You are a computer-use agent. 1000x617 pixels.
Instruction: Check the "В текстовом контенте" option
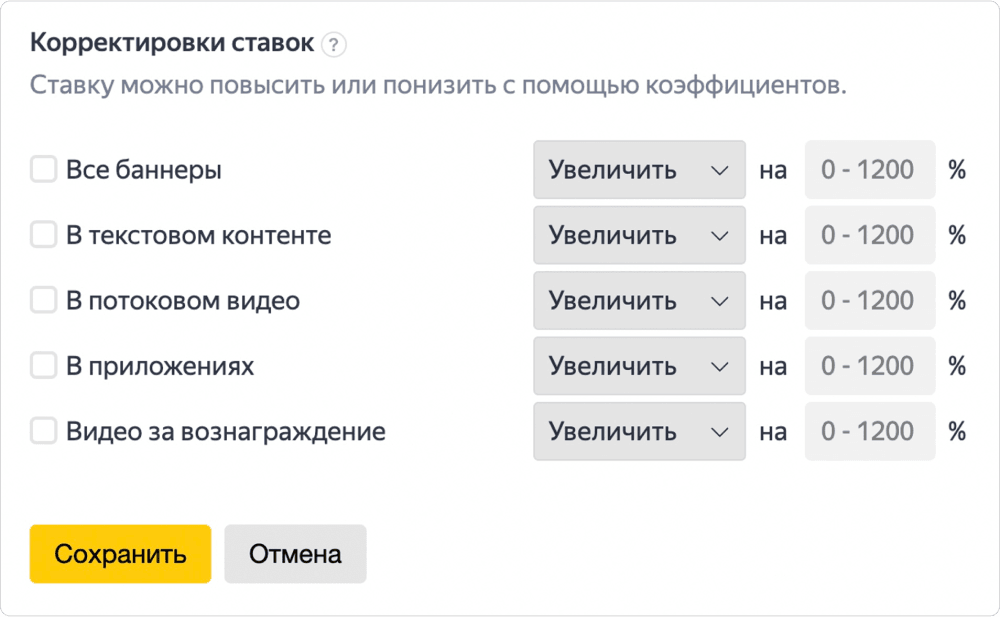tap(43, 236)
